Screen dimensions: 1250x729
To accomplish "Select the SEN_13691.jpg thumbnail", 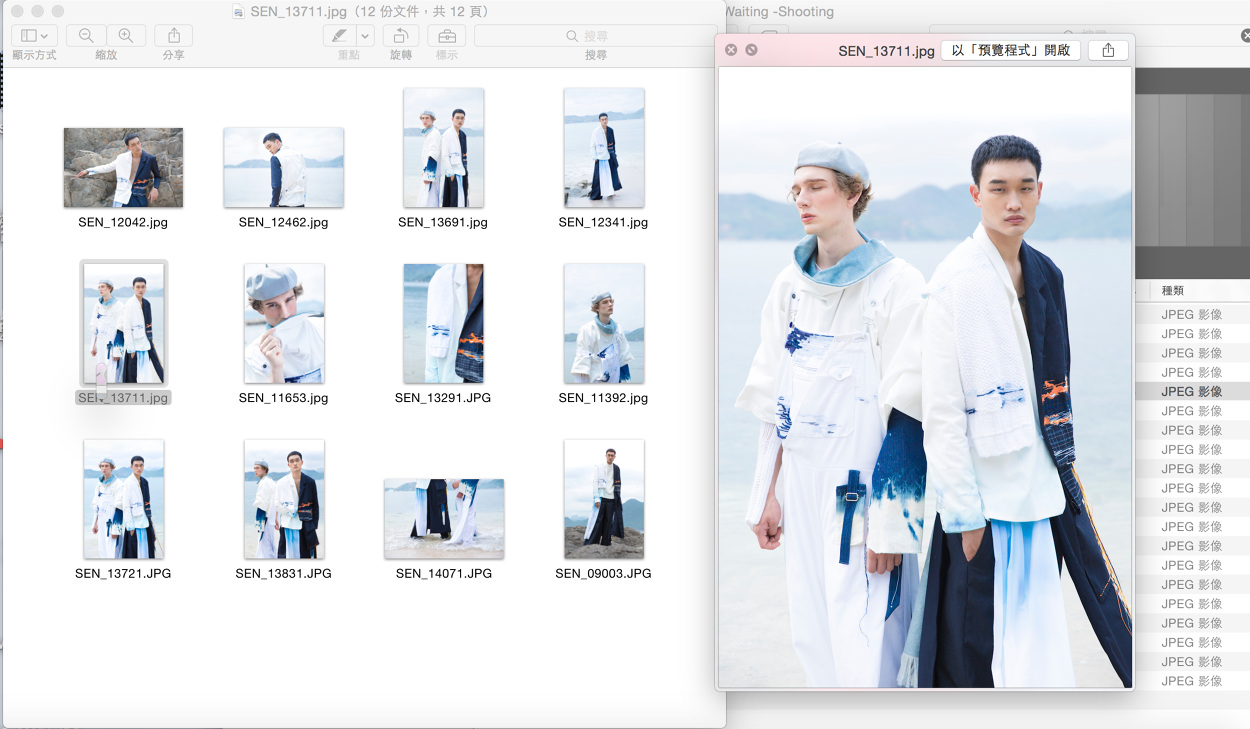I will pyautogui.click(x=444, y=148).
